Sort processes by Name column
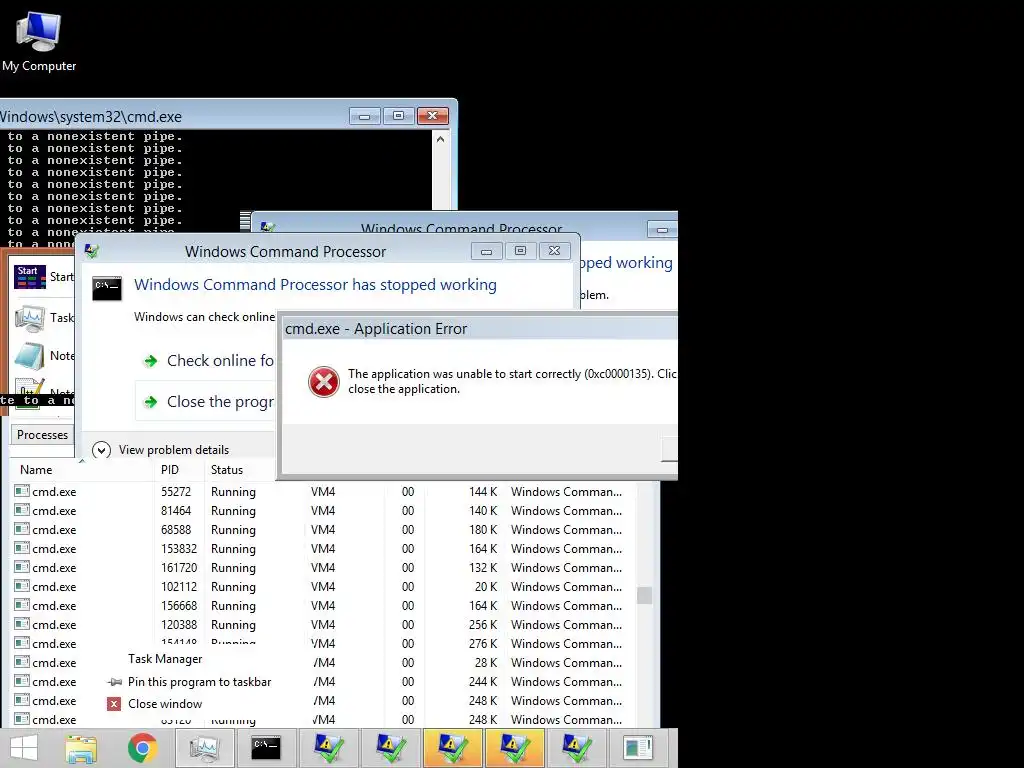Viewport: 1024px width, 768px height. click(x=36, y=470)
